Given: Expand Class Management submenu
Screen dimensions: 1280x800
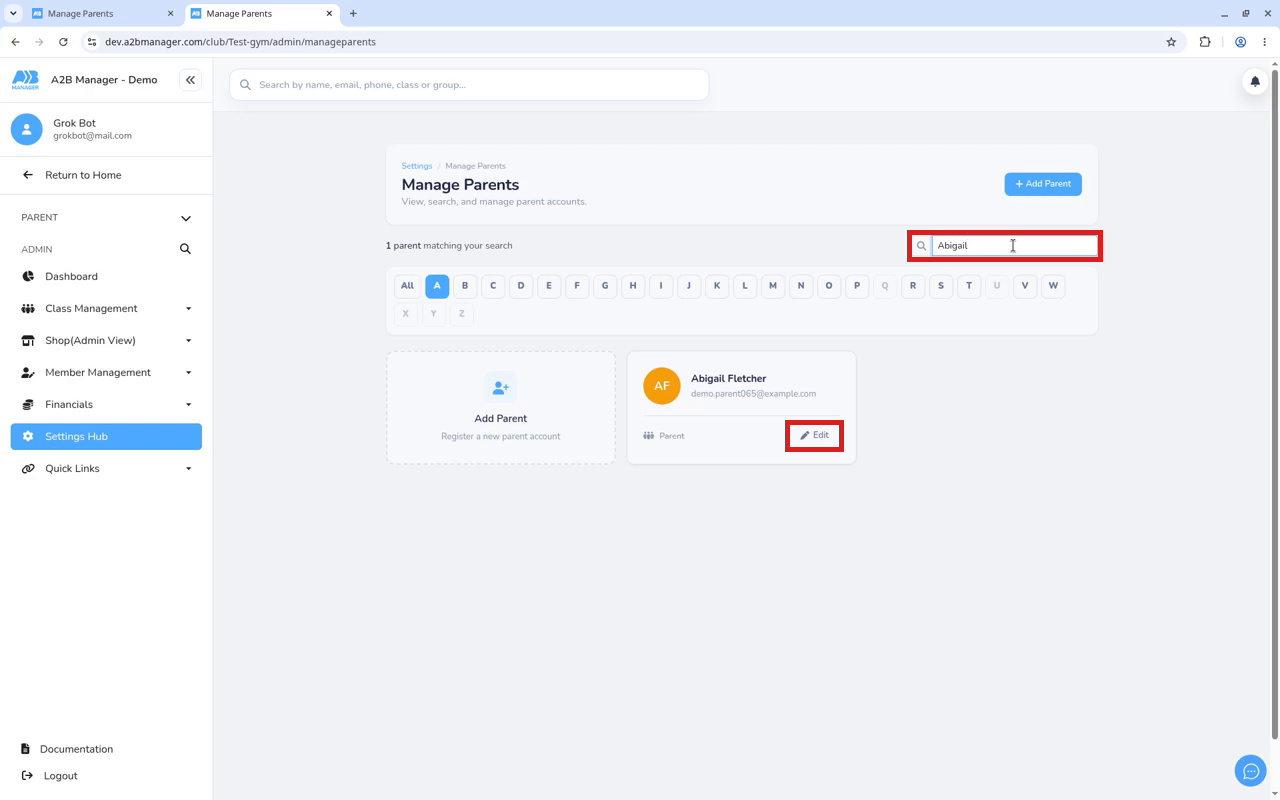Looking at the screenshot, I should coord(188,309).
